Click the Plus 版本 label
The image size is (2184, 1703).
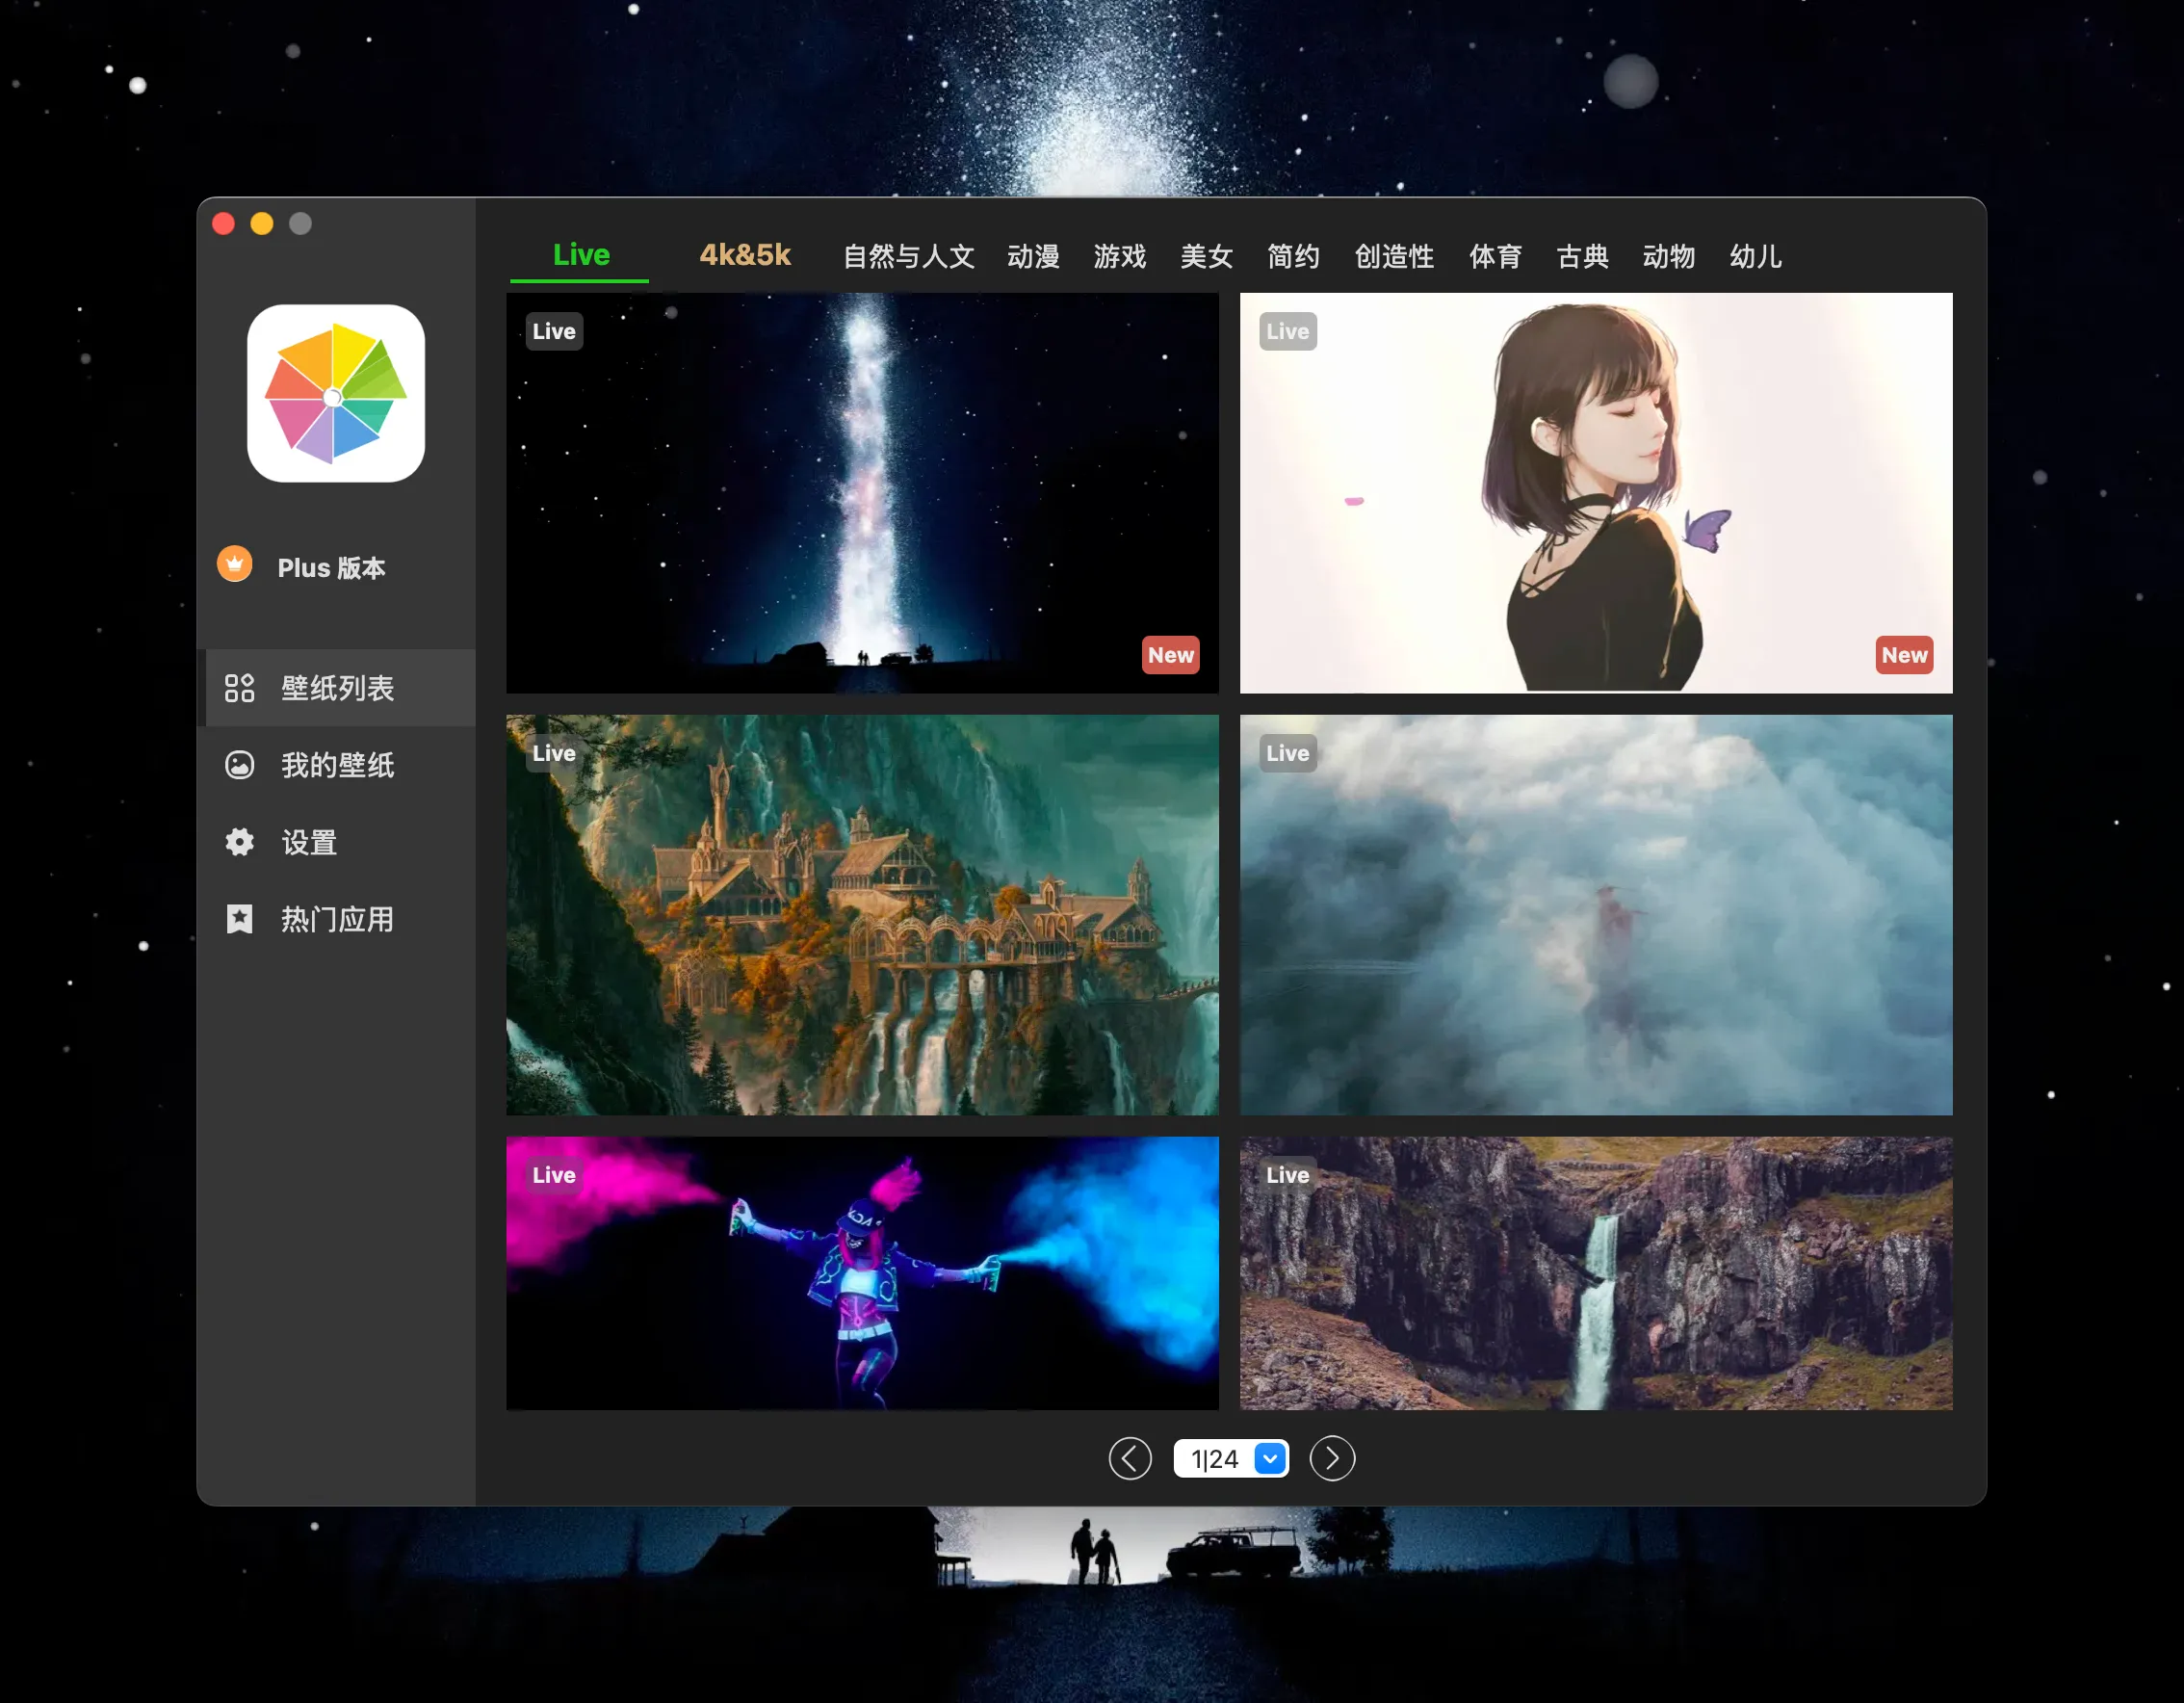click(331, 568)
